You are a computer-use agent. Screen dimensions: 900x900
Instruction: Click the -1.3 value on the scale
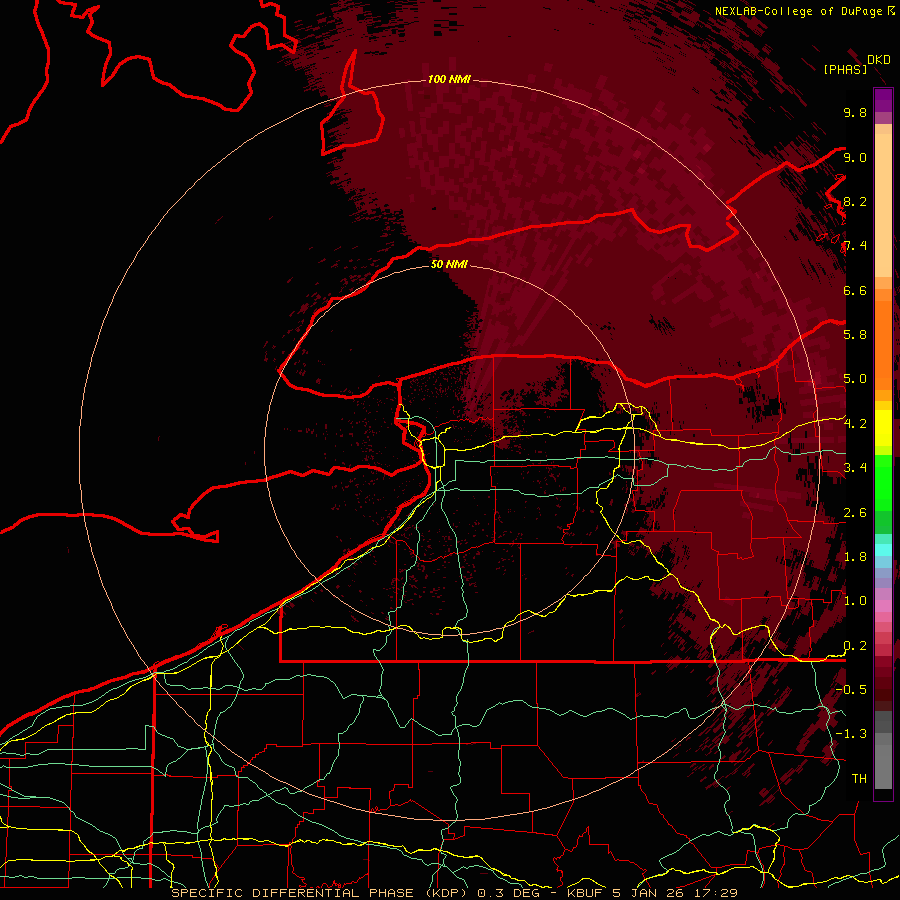coord(851,734)
